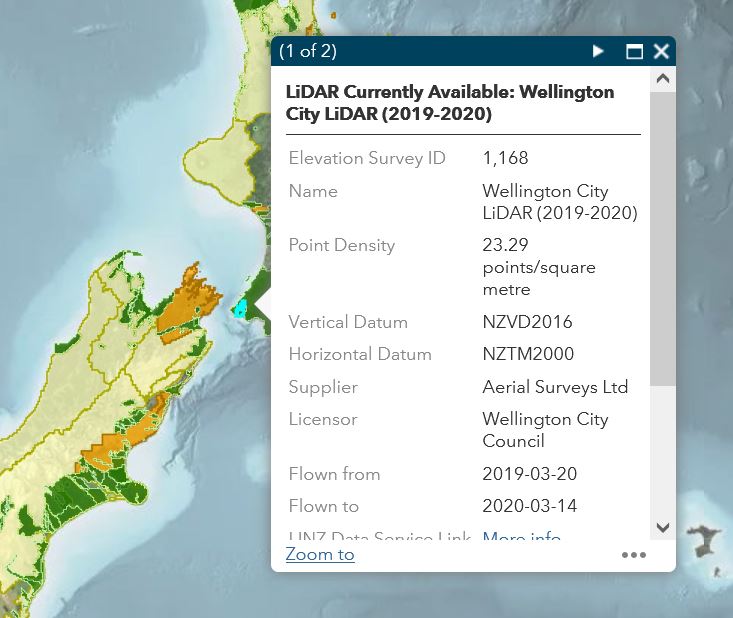733x618 pixels.
Task: Show the next feature in popup
Action: 598,51
